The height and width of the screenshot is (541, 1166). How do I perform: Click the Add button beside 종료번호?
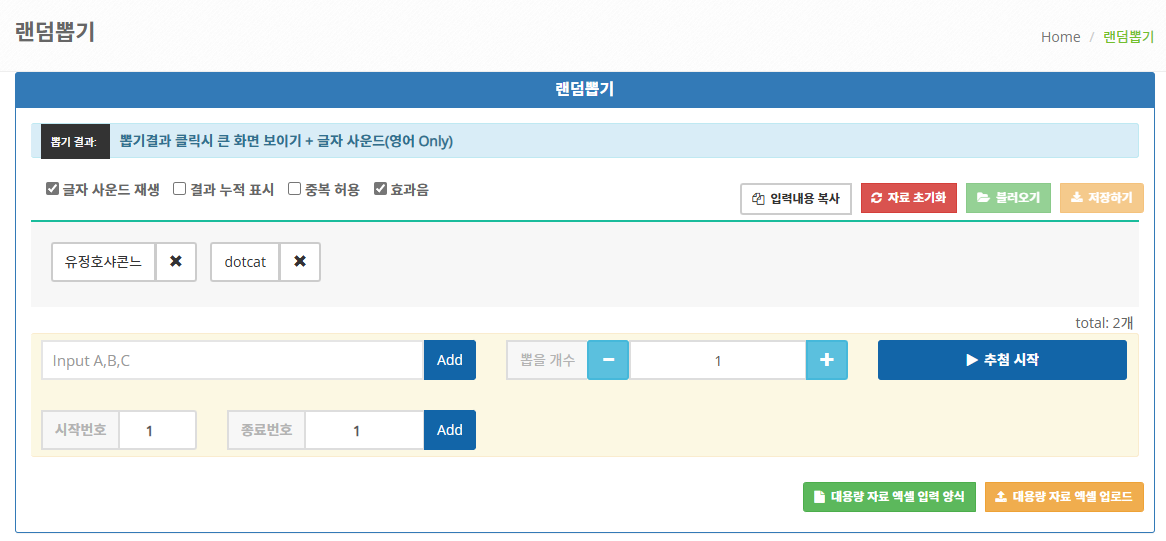450,430
